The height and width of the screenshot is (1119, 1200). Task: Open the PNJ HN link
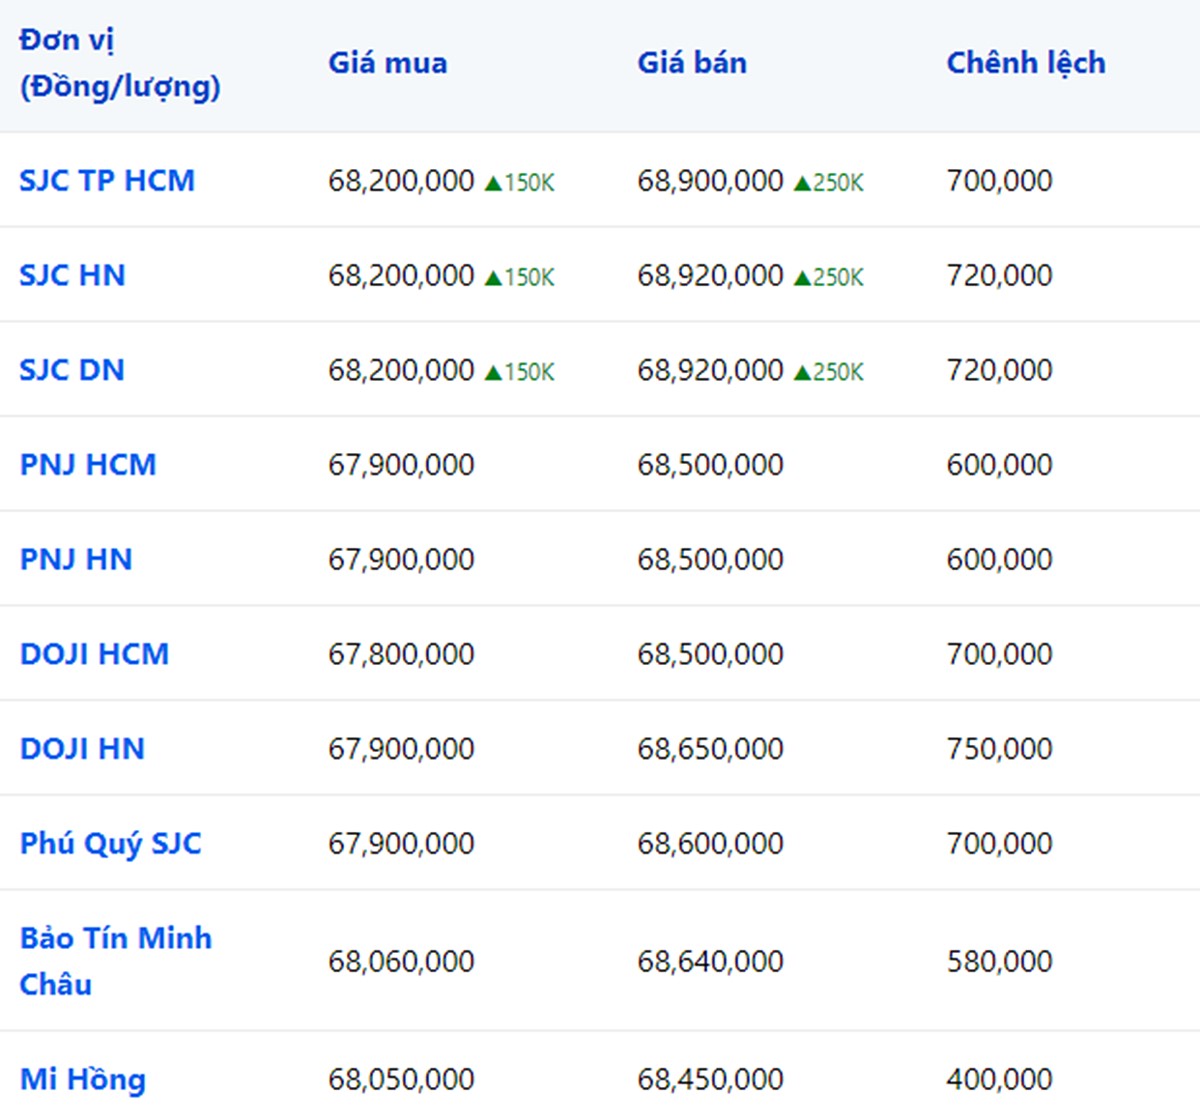[x=76, y=559]
